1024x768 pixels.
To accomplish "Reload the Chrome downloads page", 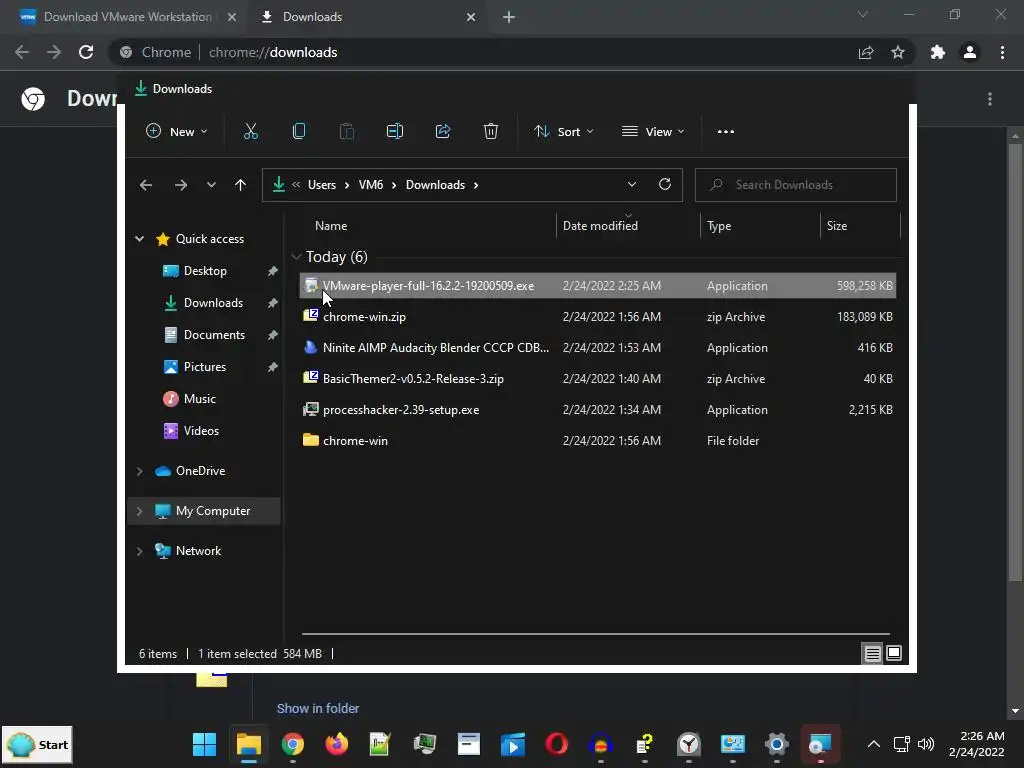I will (86, 52).
